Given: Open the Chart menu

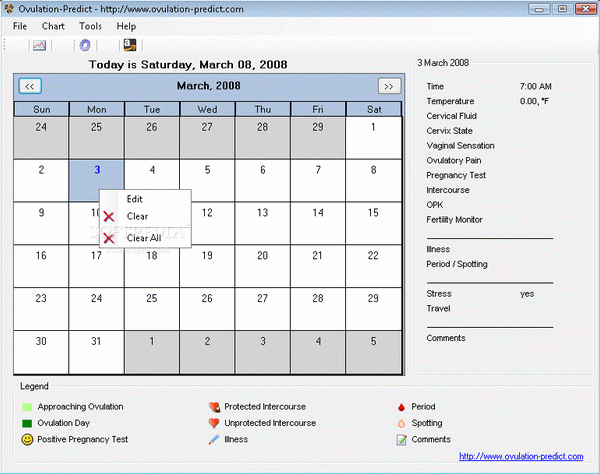Looking at the screenshot, I should click(53, 26).
